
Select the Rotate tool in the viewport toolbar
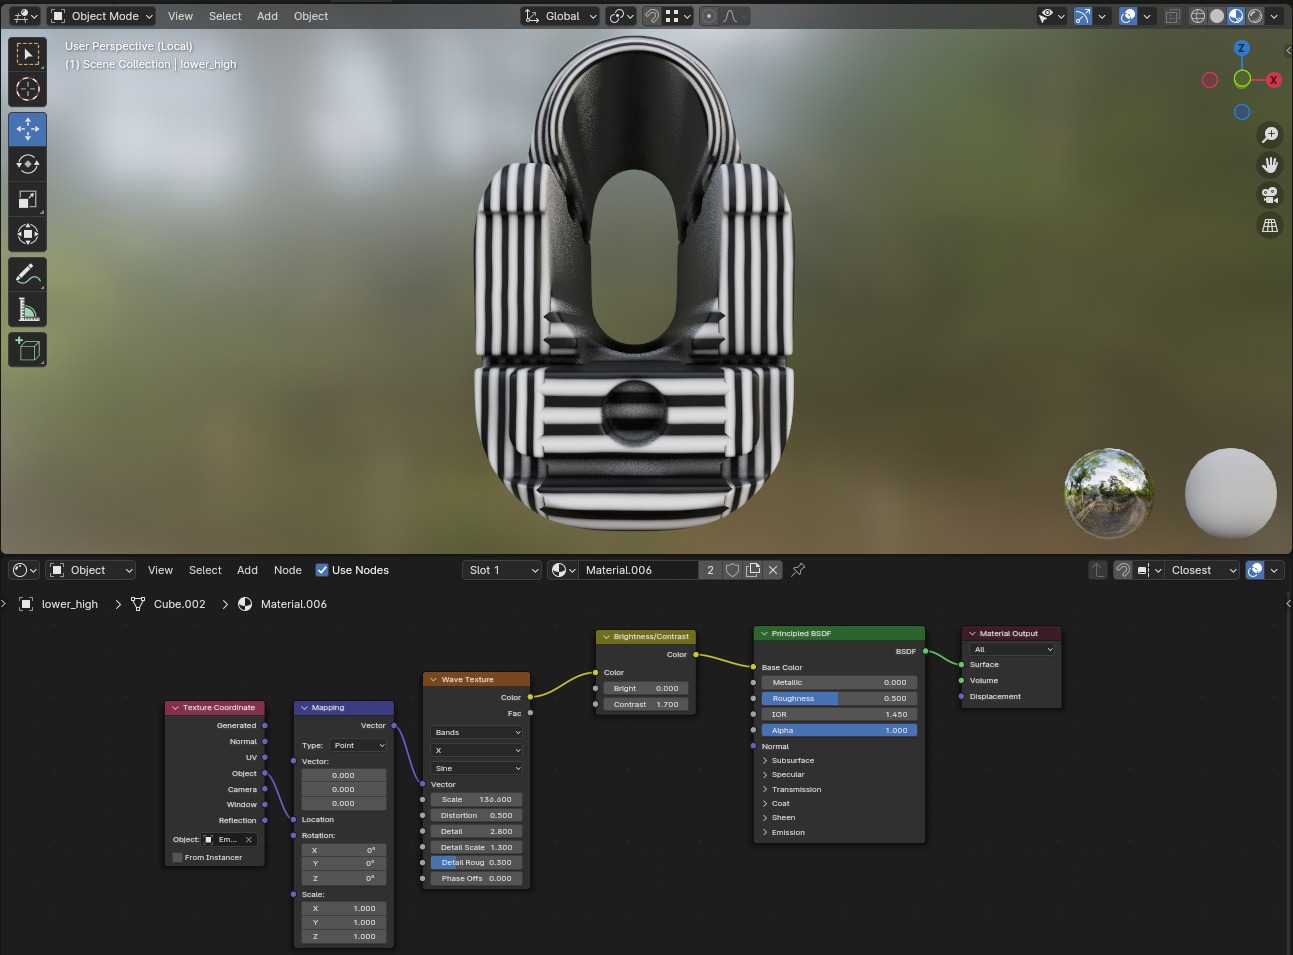pyautogui.click(x=28, y=164)
